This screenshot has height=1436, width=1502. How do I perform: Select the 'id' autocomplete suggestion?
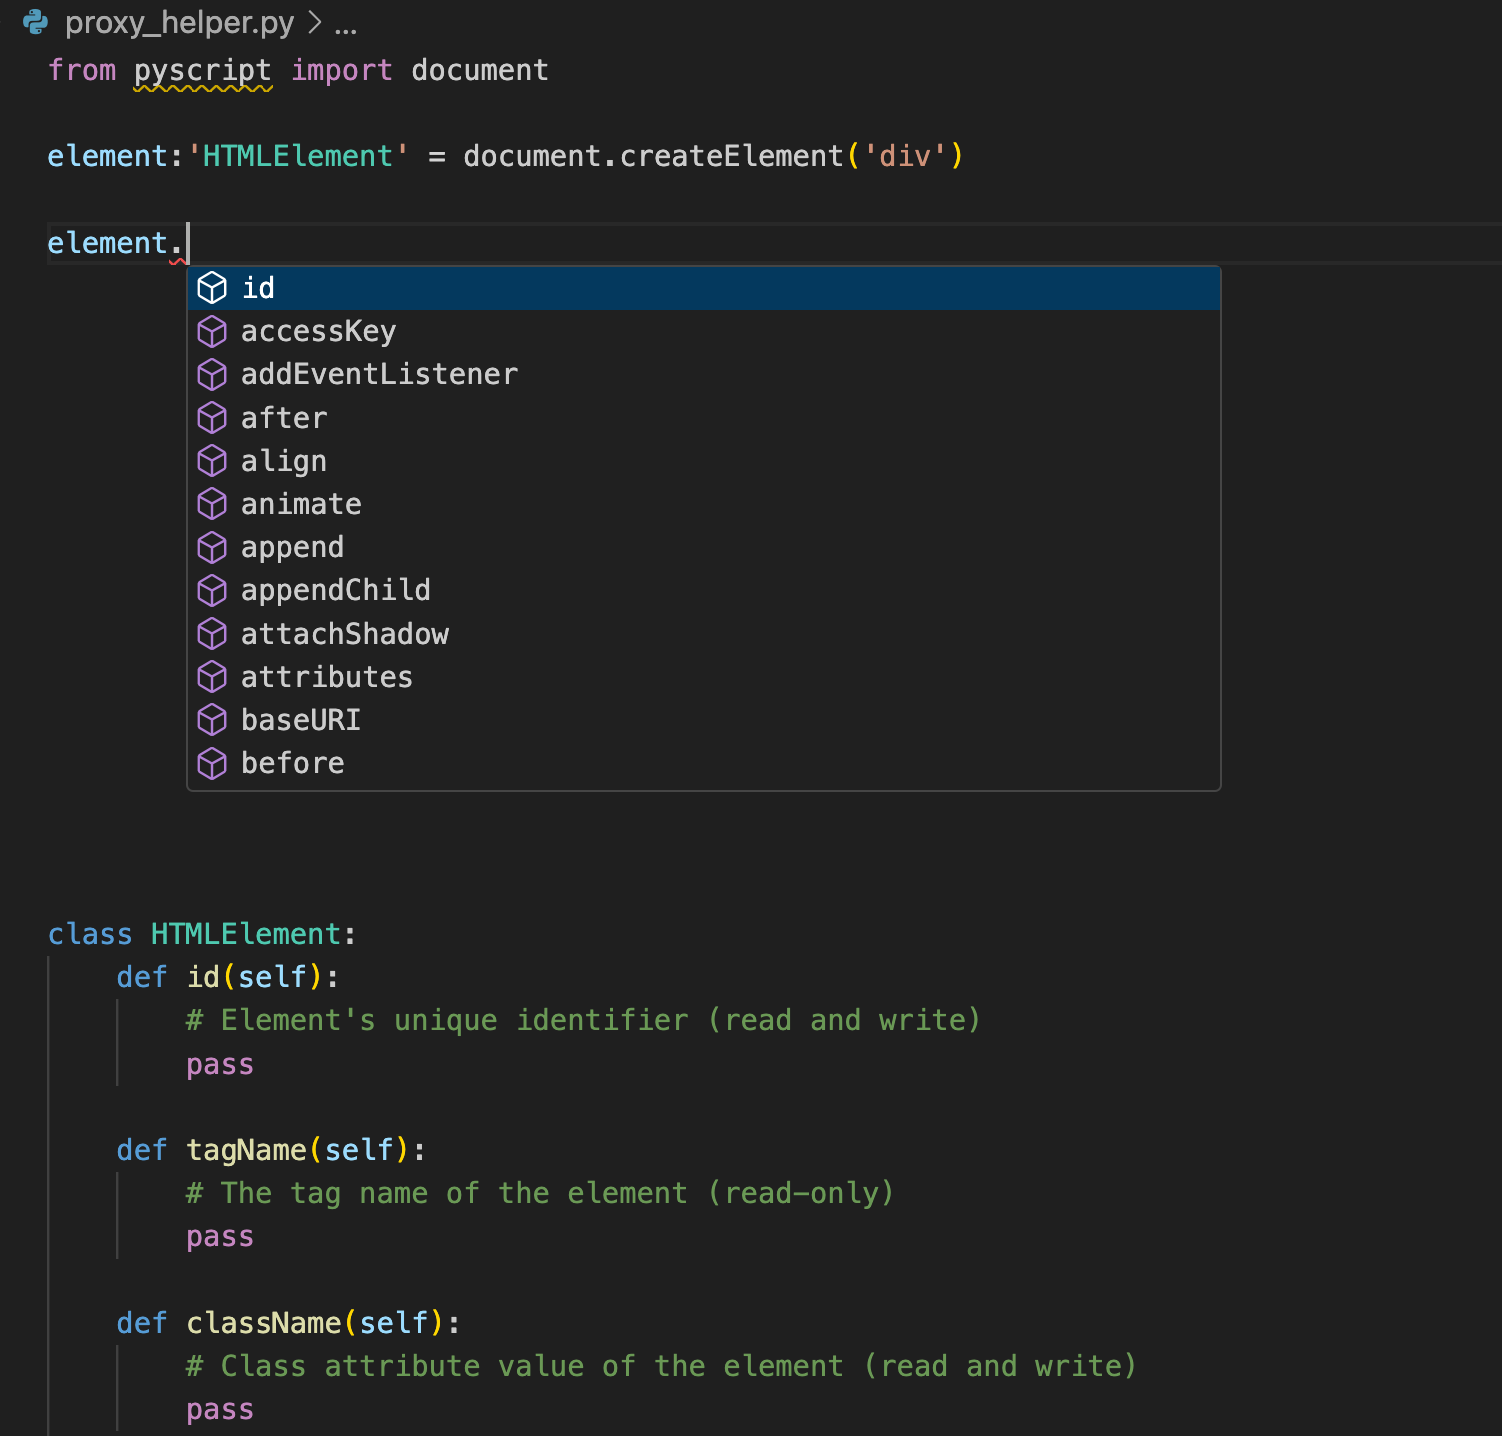(258, 288)
